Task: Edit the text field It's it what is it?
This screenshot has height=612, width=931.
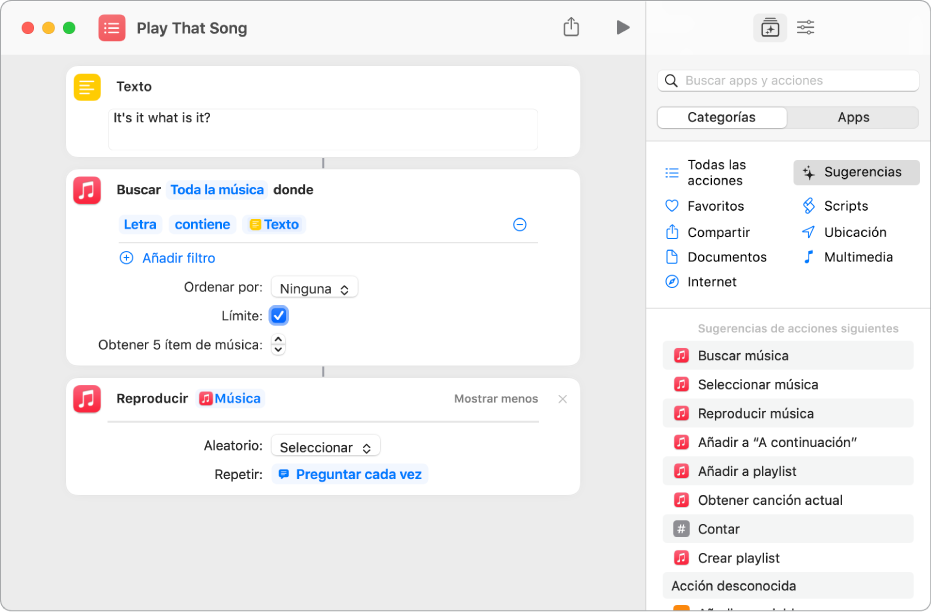Action: point(323,129)
